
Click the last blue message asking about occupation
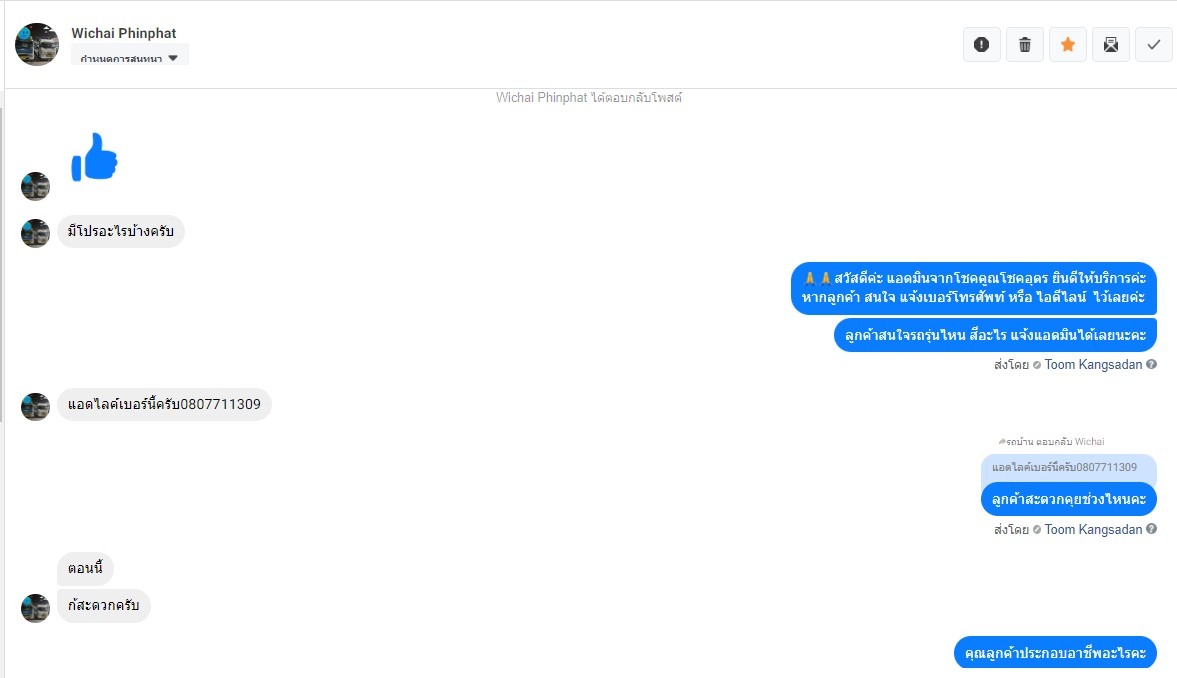coord(1055,652)
